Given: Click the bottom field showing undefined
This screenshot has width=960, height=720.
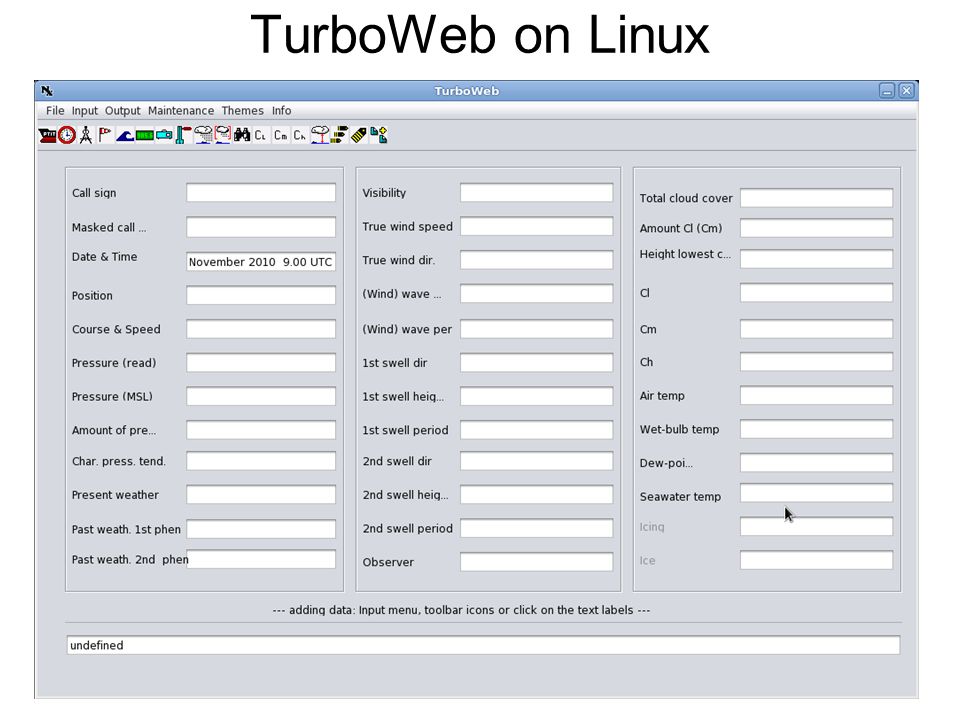Looking at the screenshot, I should pyautogui.click(x=483, y=645).
